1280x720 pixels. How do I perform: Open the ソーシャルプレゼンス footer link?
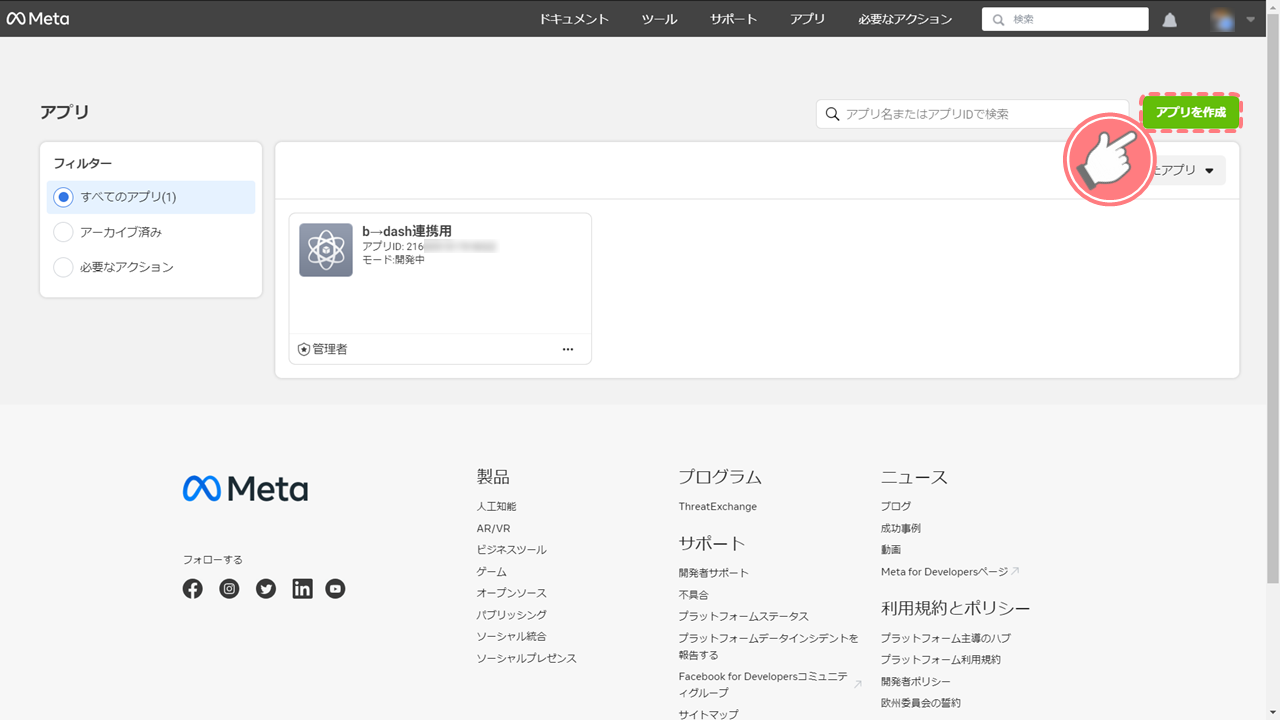[527, 658]
